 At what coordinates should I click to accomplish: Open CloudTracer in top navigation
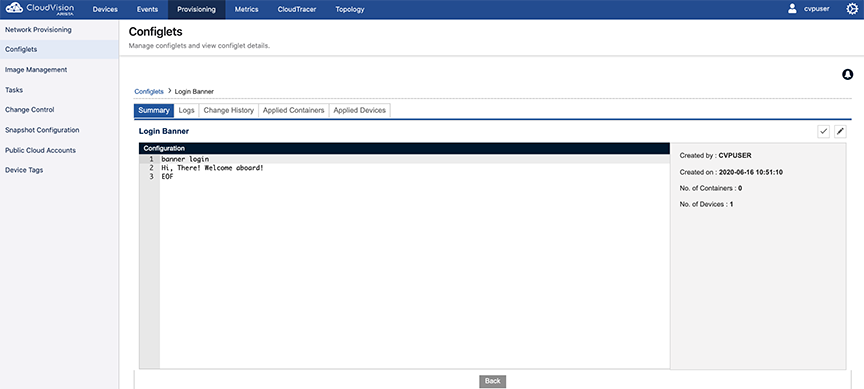tap(297, 9)
